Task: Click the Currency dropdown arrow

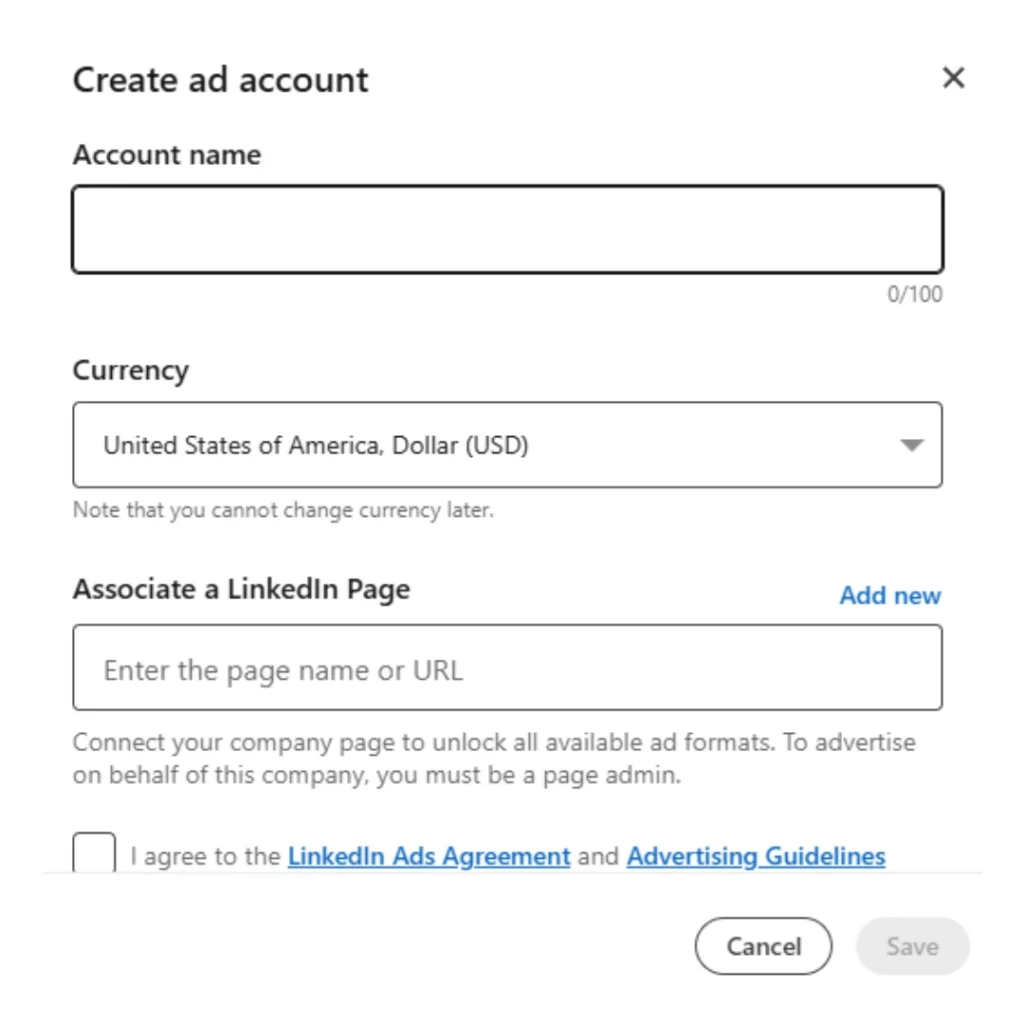Action: click(x=911, y=445)
